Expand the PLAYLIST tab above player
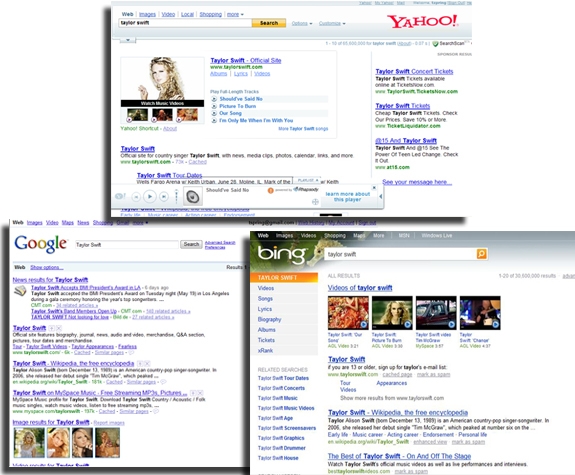 click(x=308, y=180)
